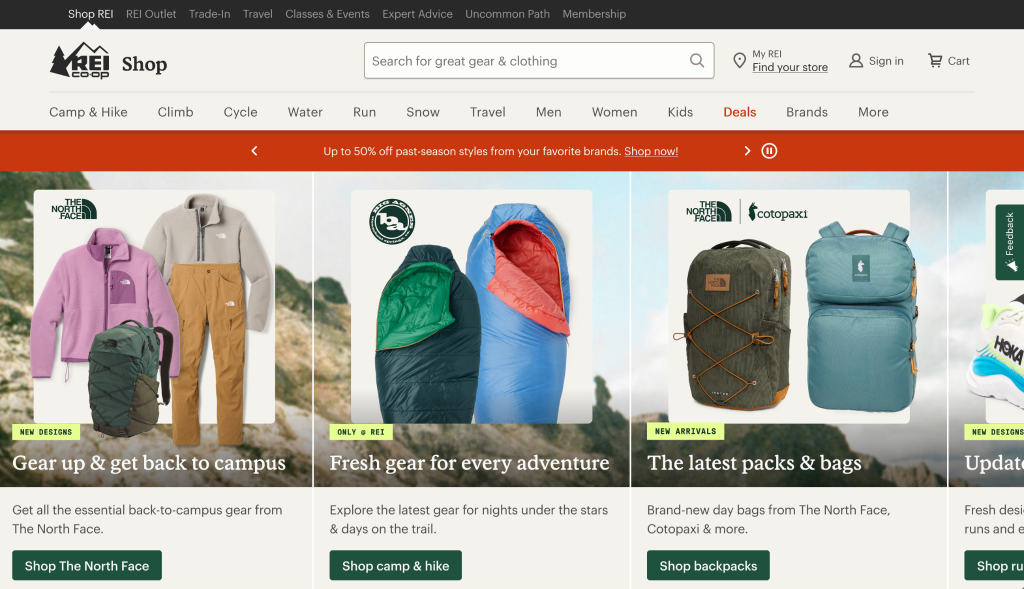Open the Kids category menu
The width and height of the screenshot is (1024, 589).
coord(680,112)
